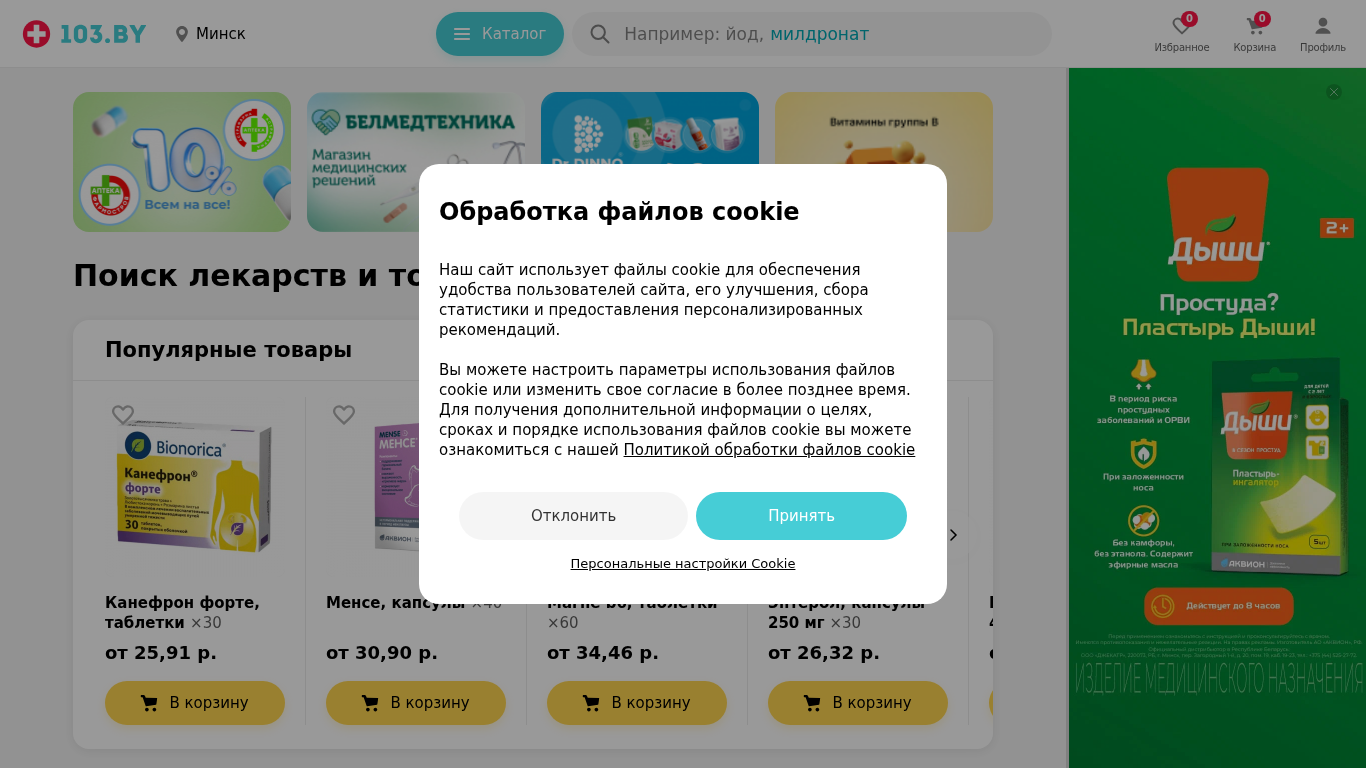Favorite Менсе capsules with heart icon

tap(344, 414)
